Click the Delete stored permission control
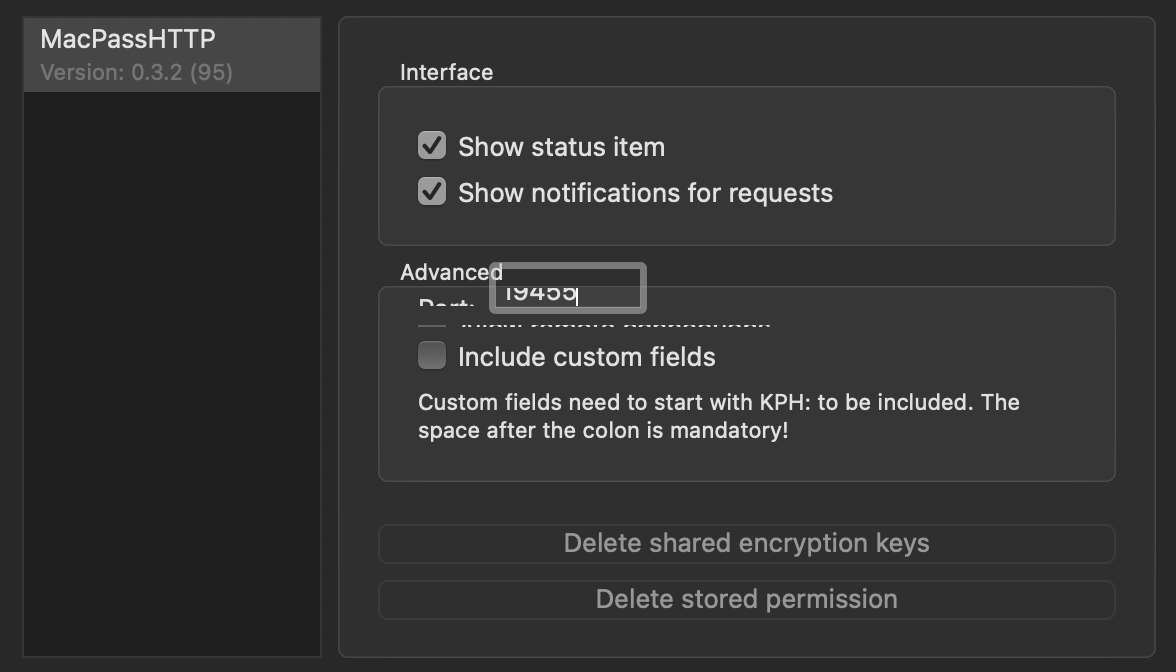1176x672 pixels. coord(746,599)
